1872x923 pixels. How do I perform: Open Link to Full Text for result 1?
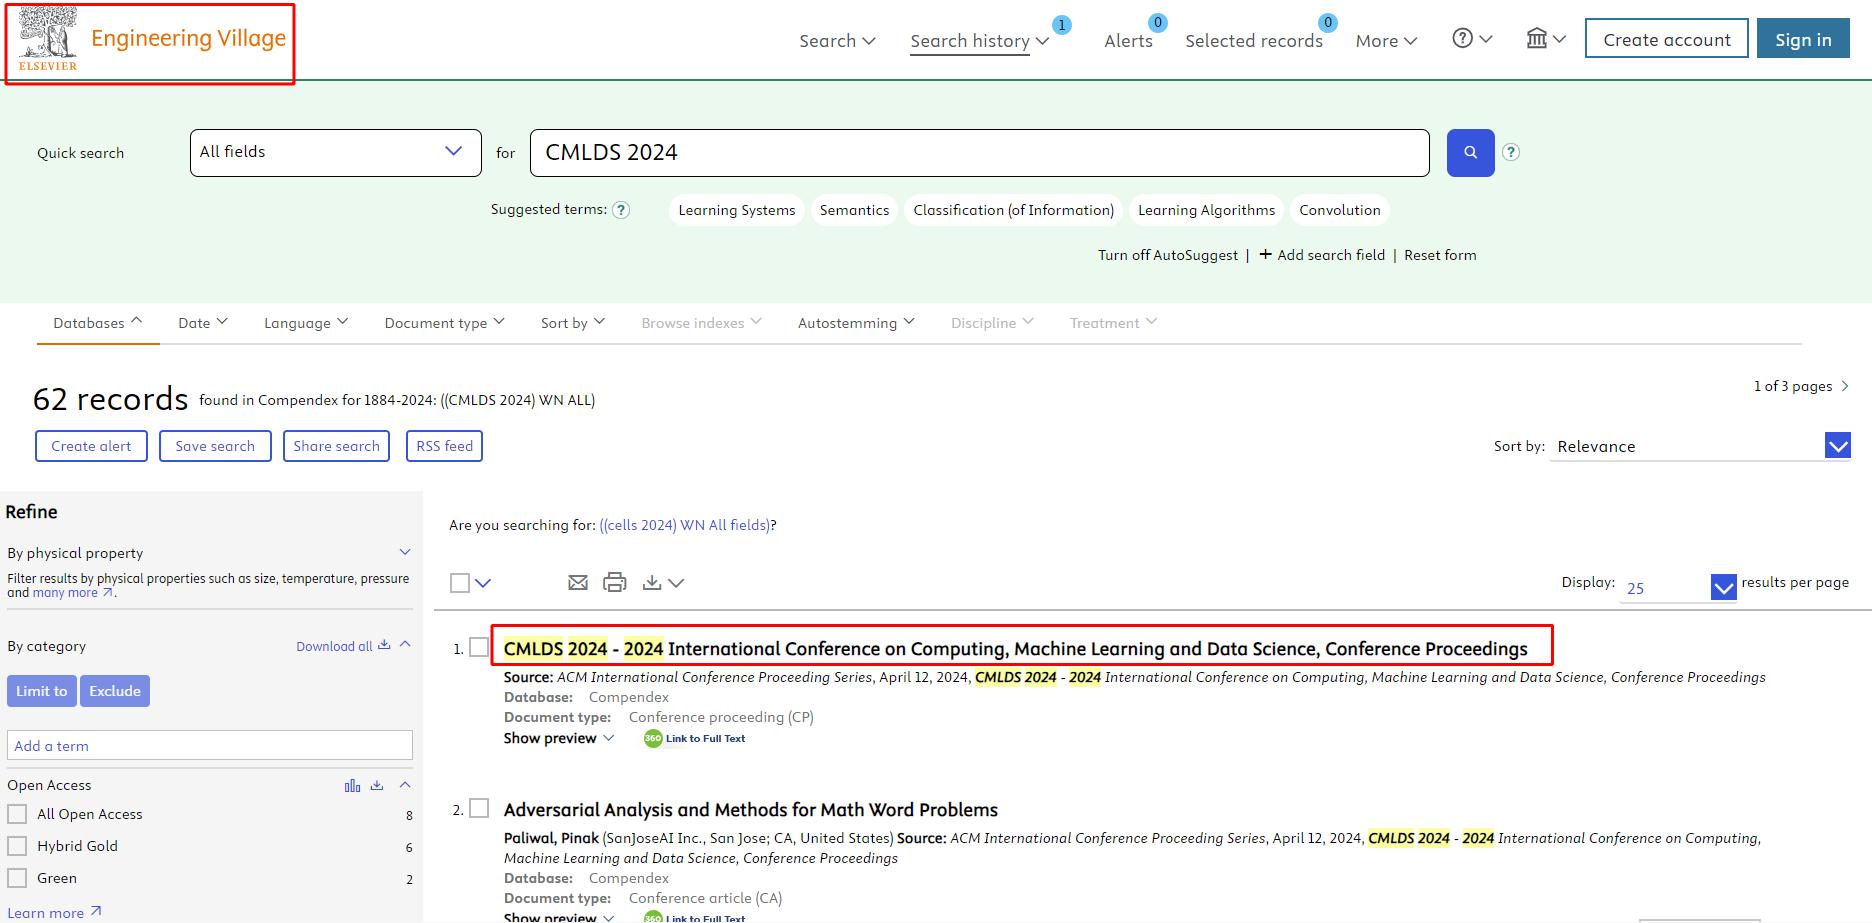pos(695,739)
